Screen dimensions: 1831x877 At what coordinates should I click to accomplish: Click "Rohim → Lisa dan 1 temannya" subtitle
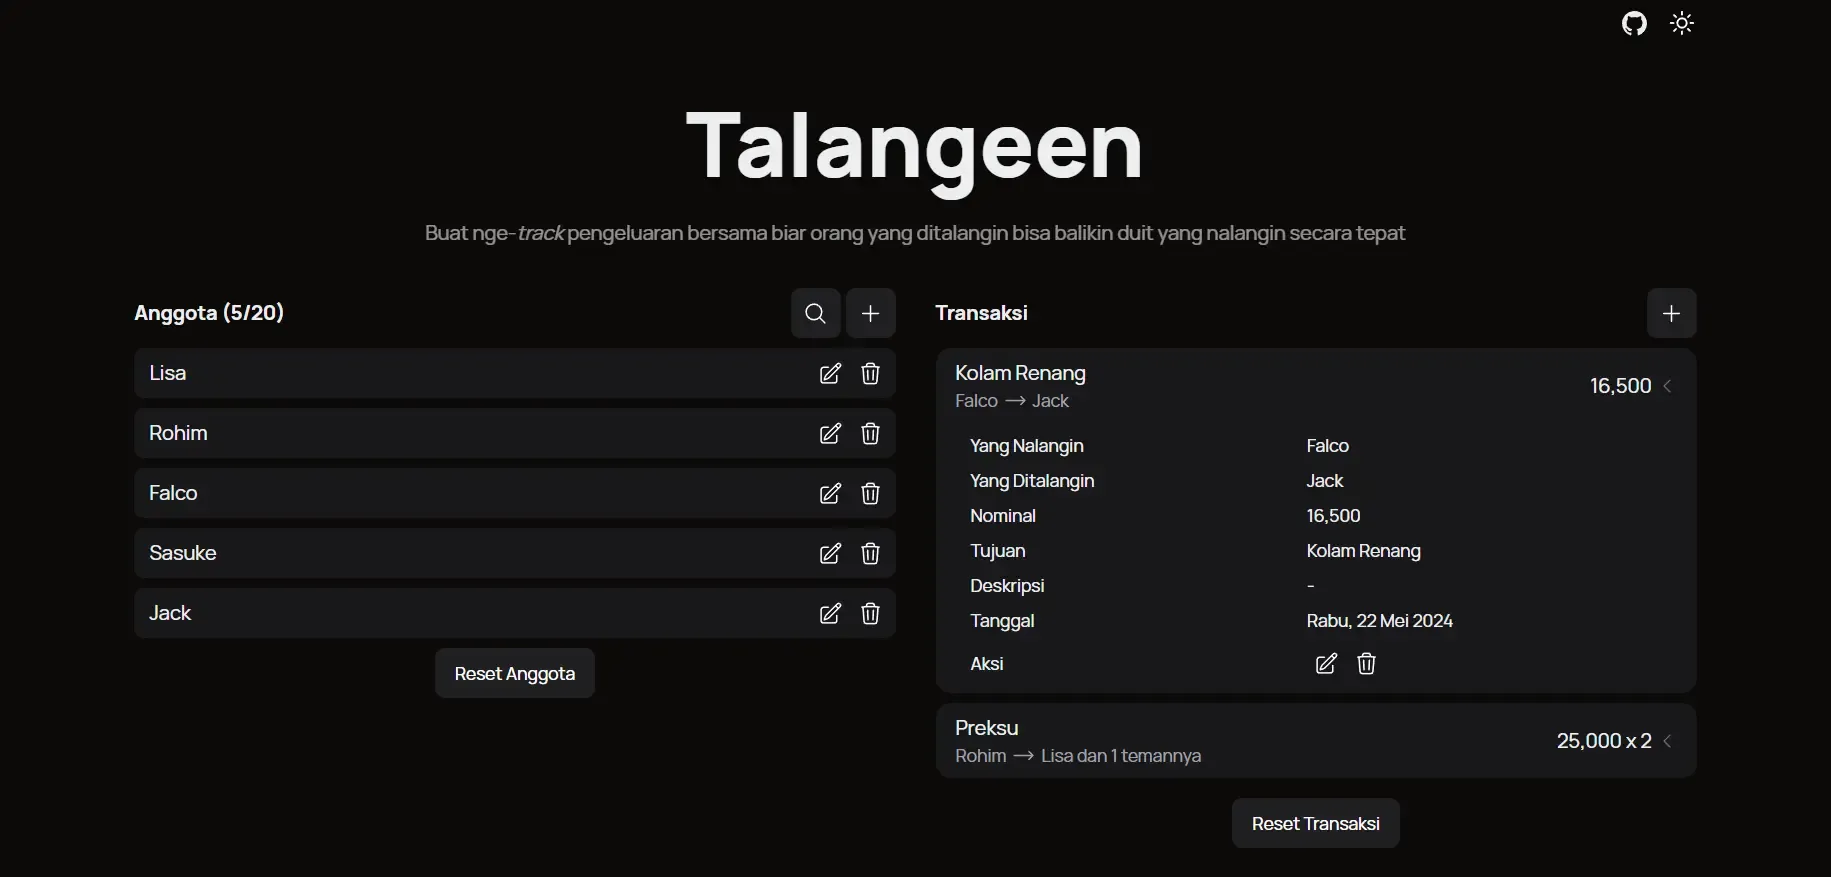tap(1078, 756)
